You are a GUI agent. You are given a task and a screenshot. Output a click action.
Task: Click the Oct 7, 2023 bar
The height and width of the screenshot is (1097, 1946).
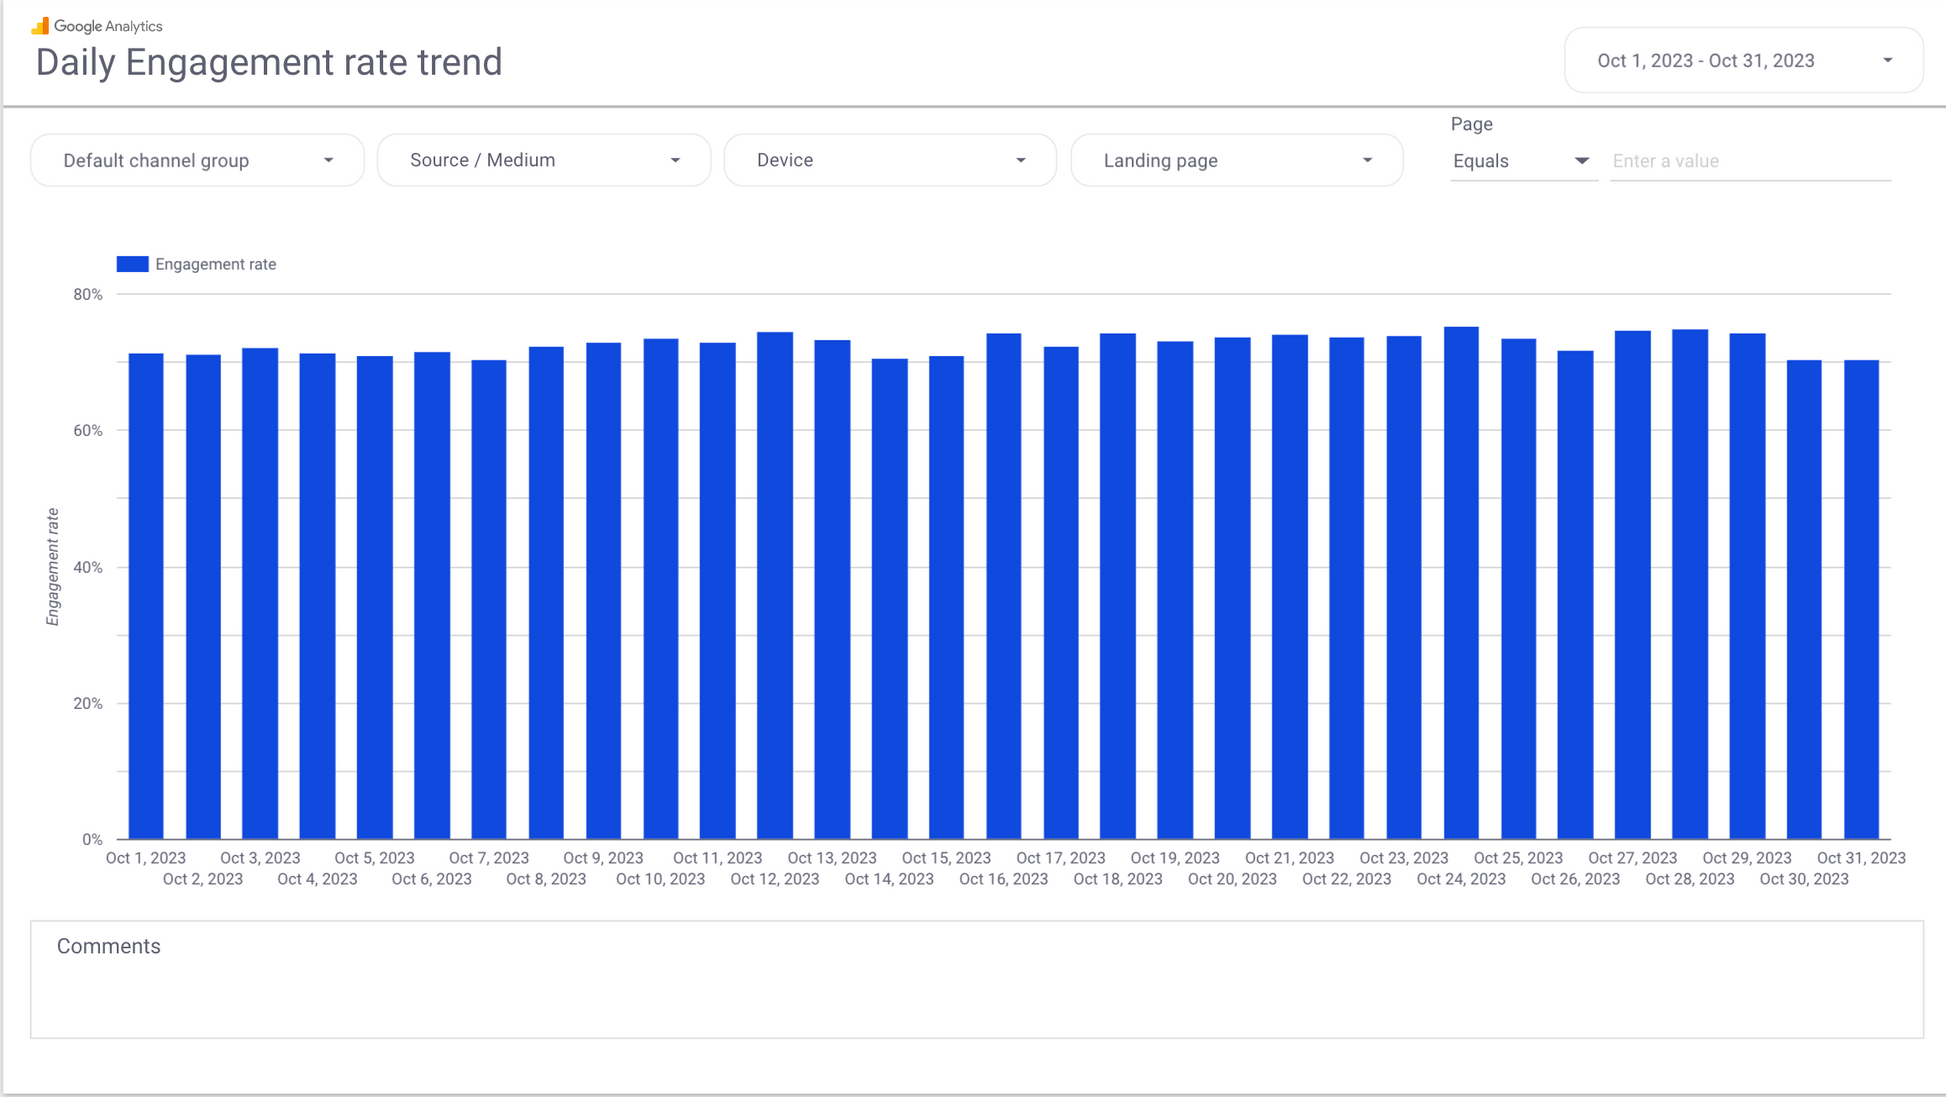tap(489, 600)
